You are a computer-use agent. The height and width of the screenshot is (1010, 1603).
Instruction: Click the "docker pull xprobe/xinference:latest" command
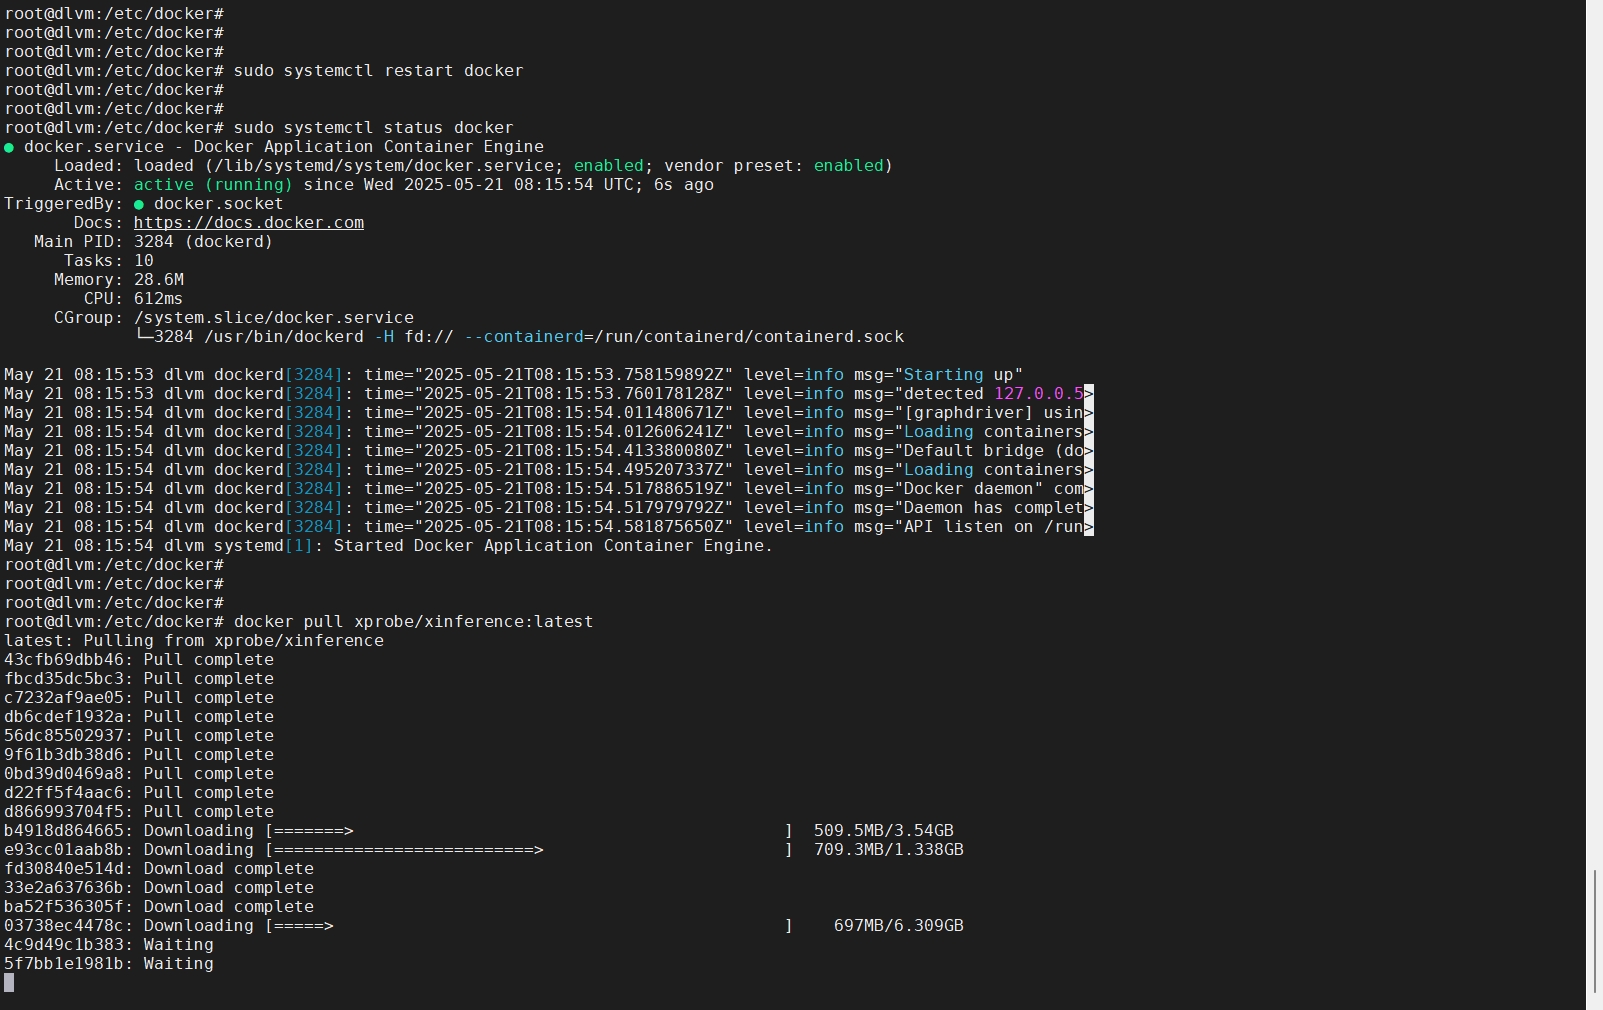pos(413,622)
